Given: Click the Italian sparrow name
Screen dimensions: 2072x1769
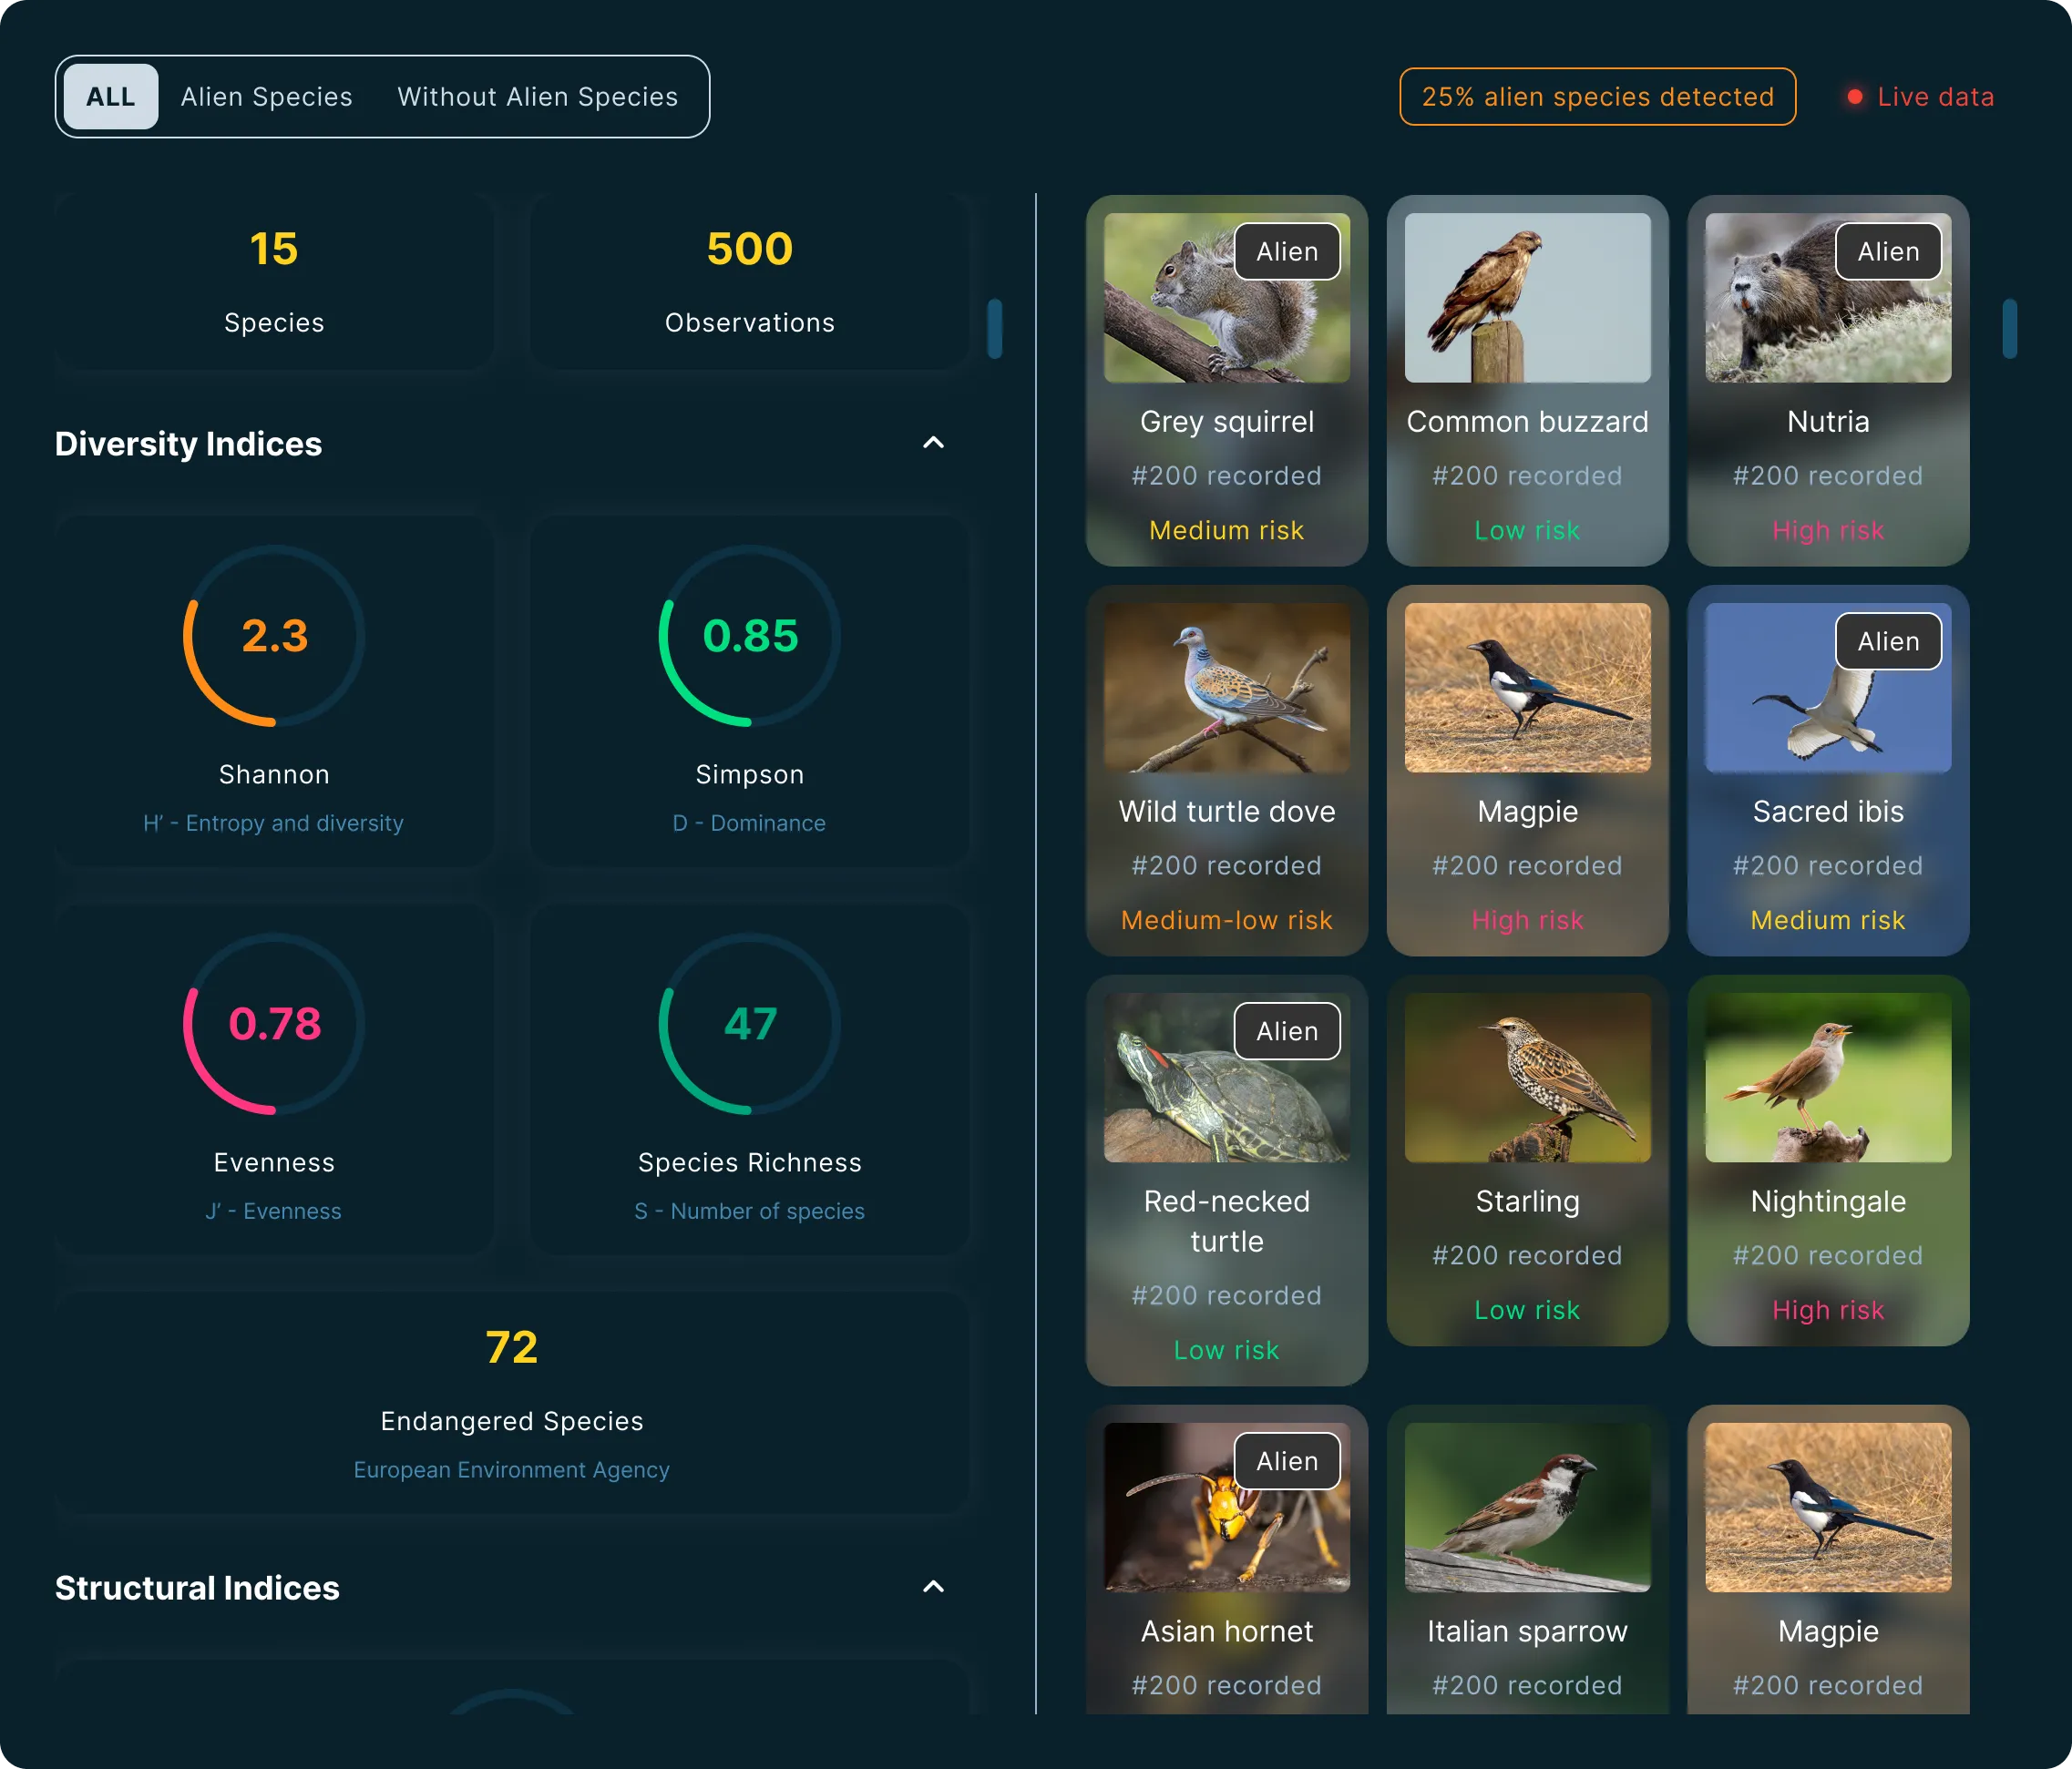Looking at the screenshot, I should (x=1528, y=1632).
